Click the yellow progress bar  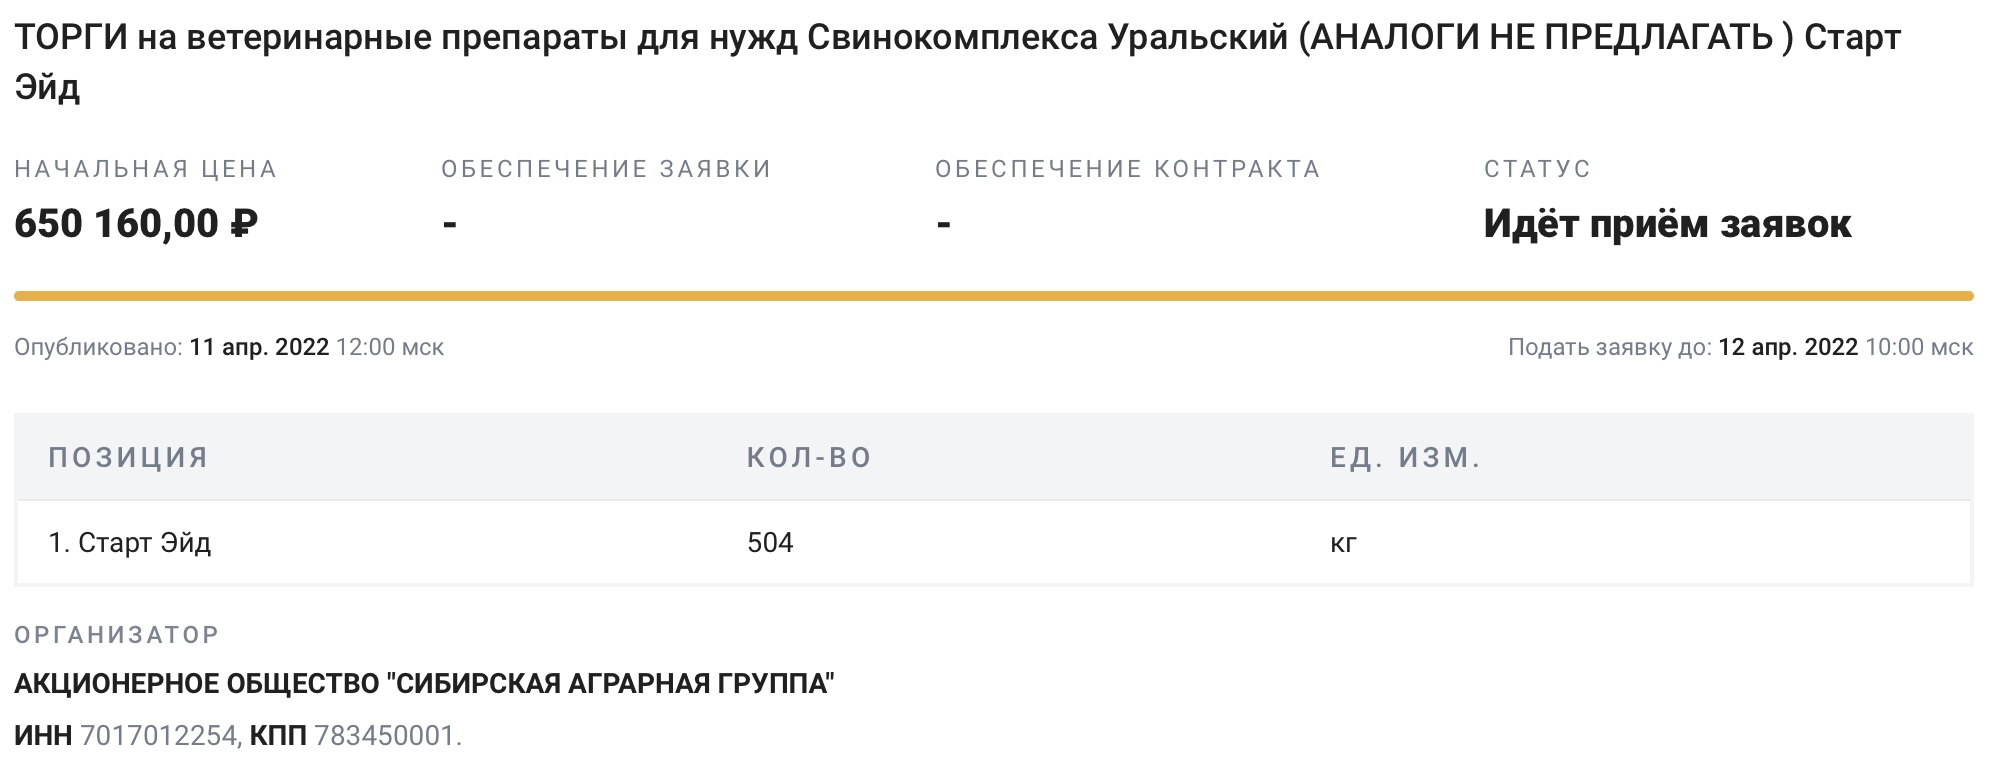tap(993, 296)
